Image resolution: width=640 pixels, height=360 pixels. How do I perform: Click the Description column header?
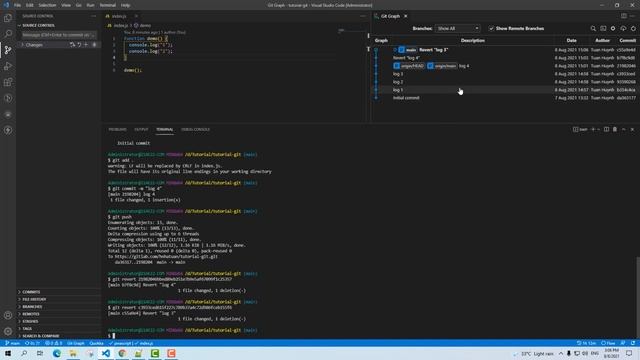click(473, 40)
